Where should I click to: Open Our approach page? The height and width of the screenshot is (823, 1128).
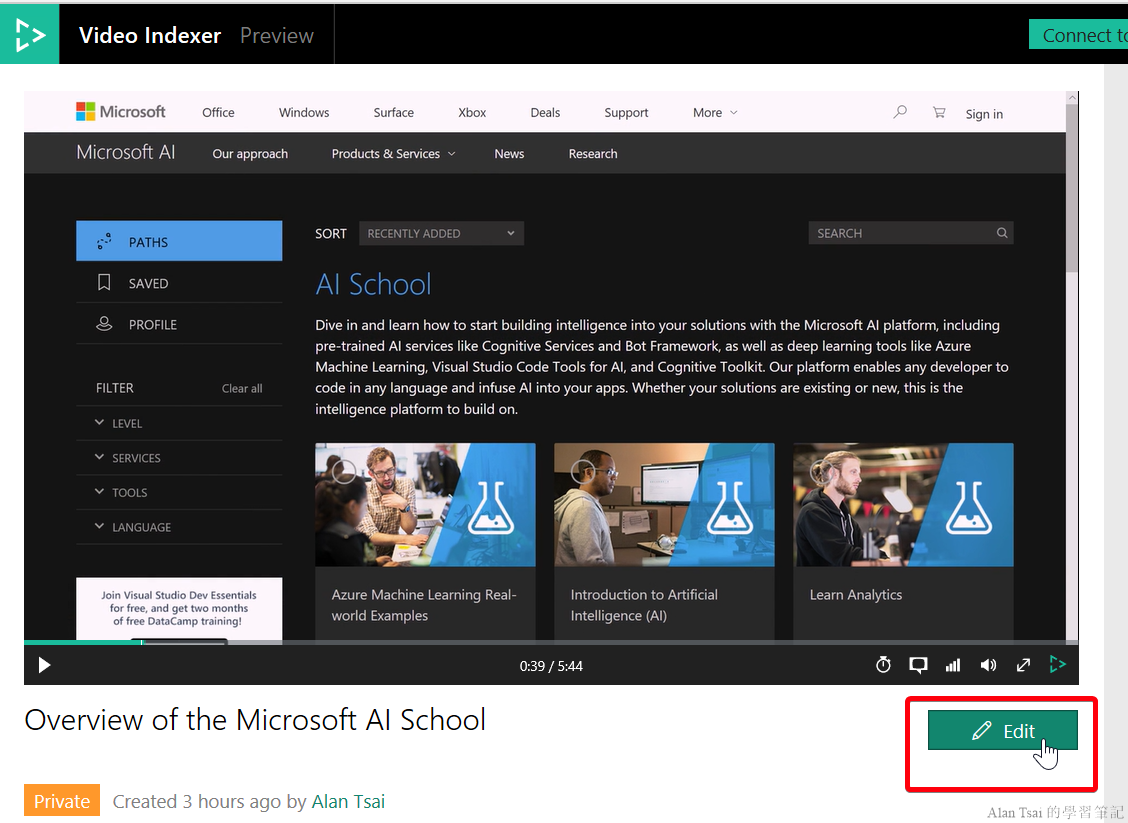[250, 154]
